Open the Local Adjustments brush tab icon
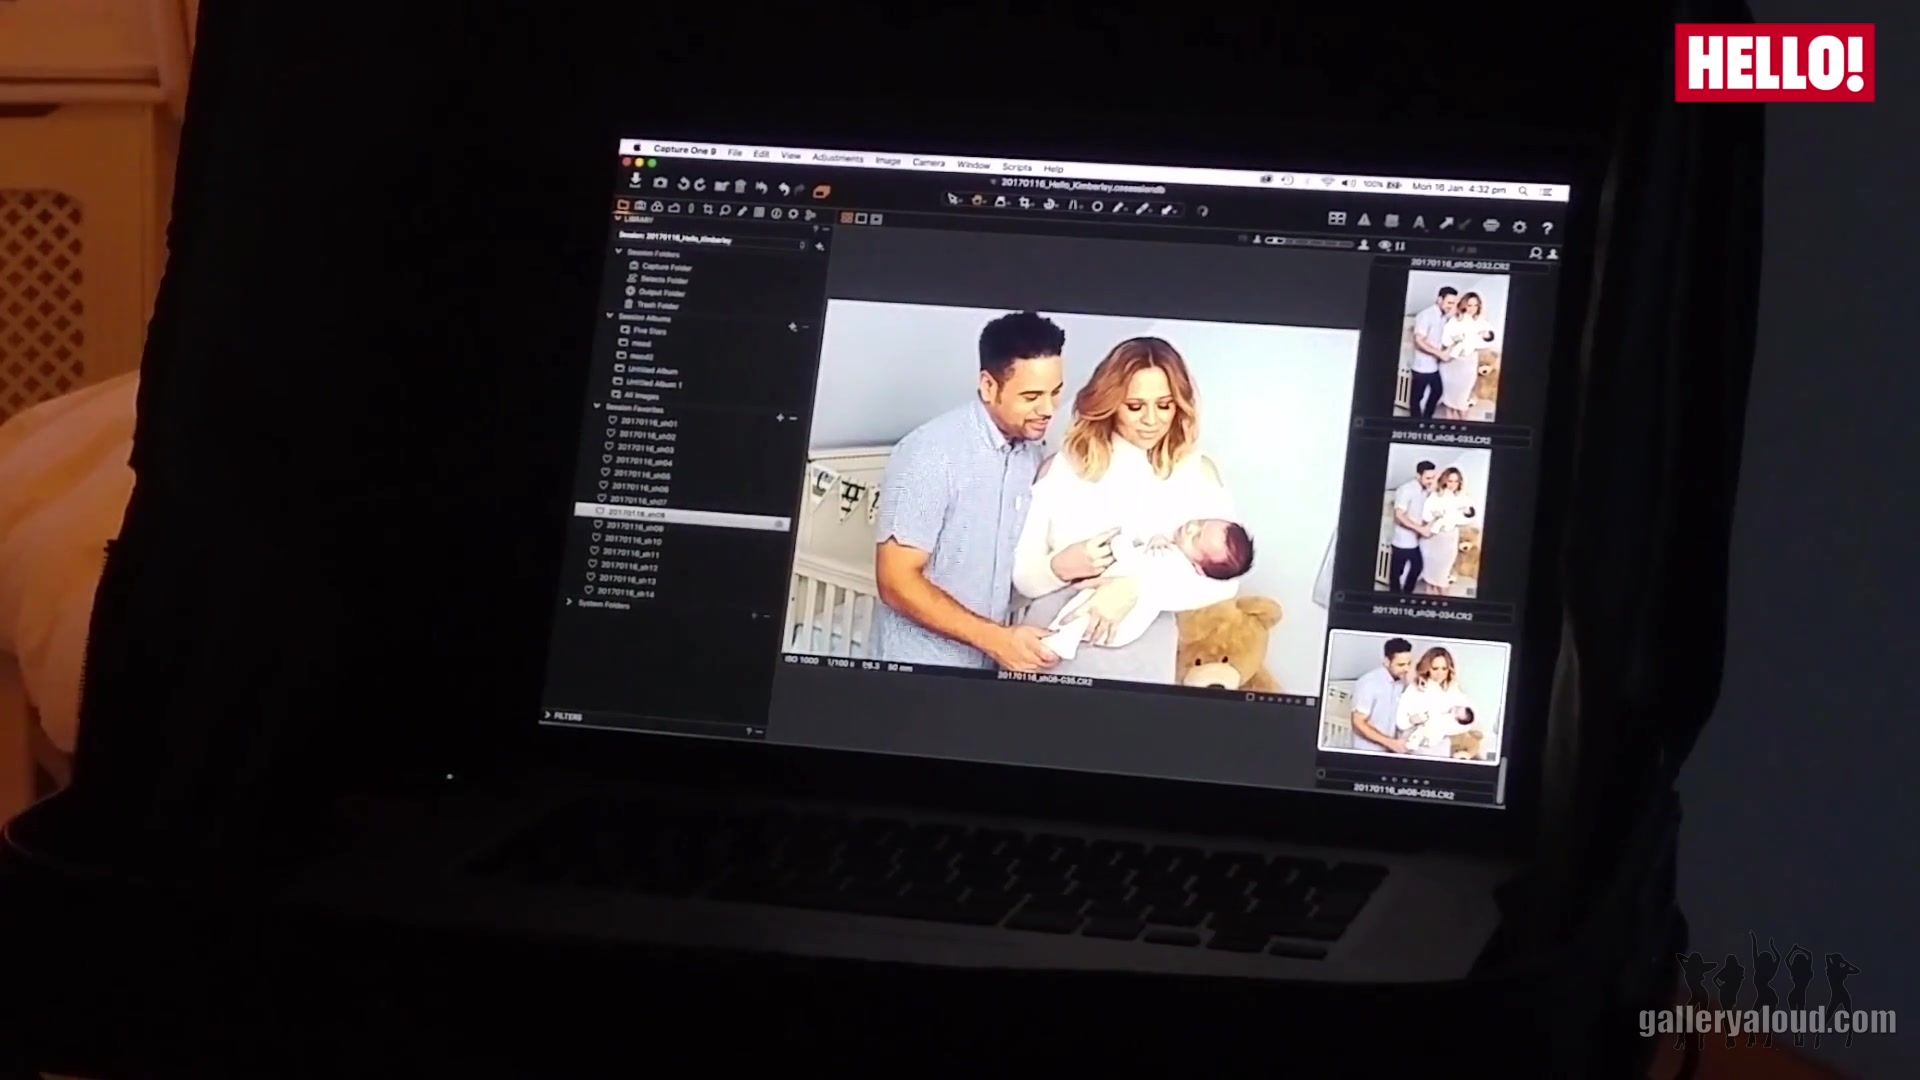The width and height of the screenshot is (1920, 1080). pyautogui.click(x=742, y=211)
